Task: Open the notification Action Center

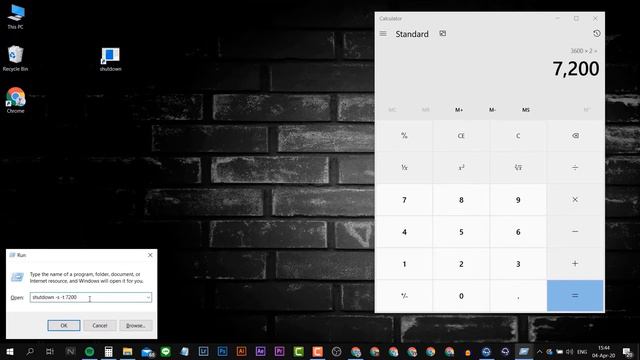Action: pos(627,351)
